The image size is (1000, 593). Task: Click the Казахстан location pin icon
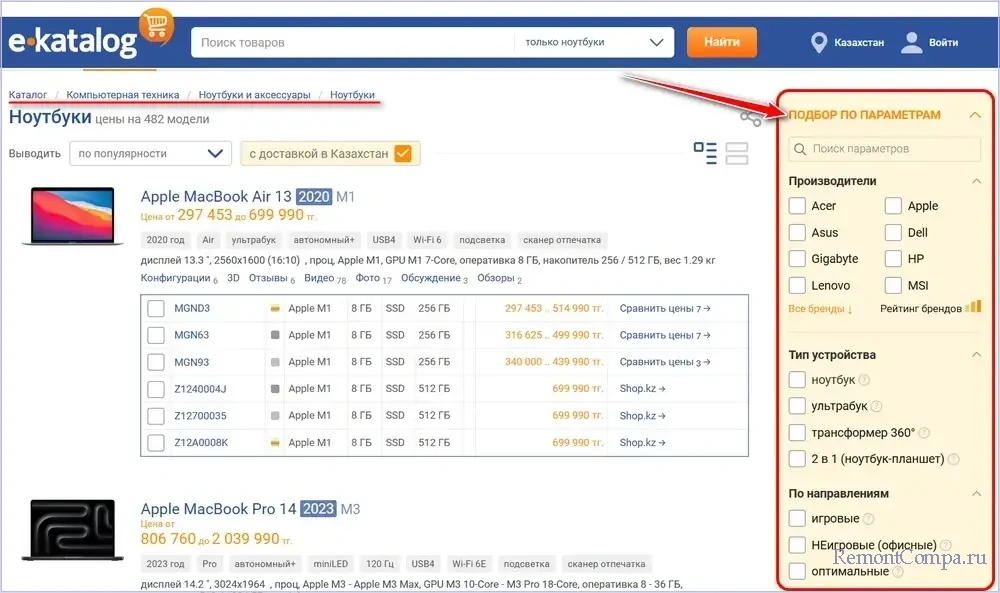click(818, 43)
